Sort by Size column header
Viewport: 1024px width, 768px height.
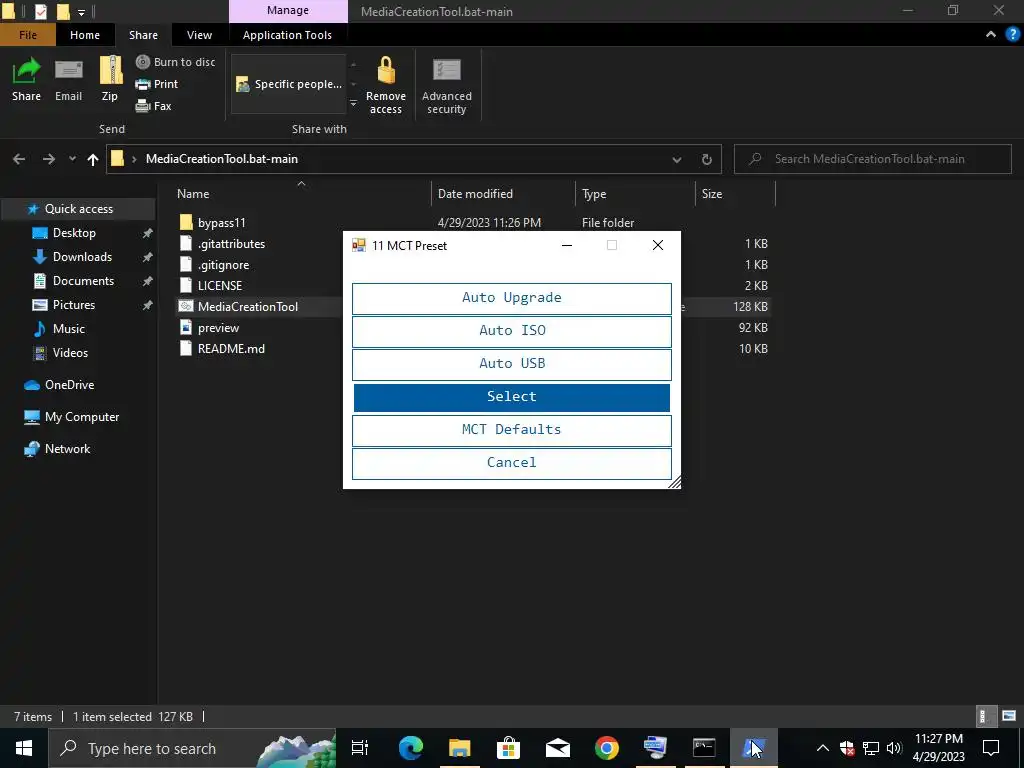(712, 194)
